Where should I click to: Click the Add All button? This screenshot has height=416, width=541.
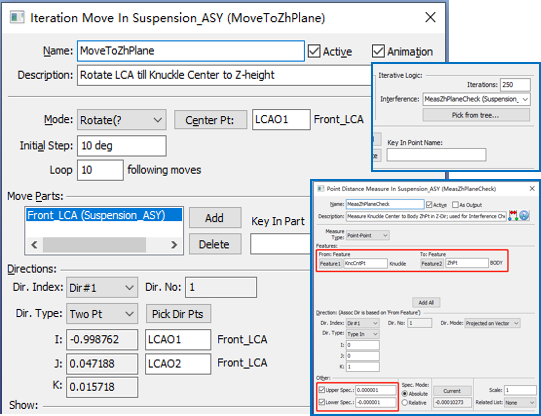(426, 303)
